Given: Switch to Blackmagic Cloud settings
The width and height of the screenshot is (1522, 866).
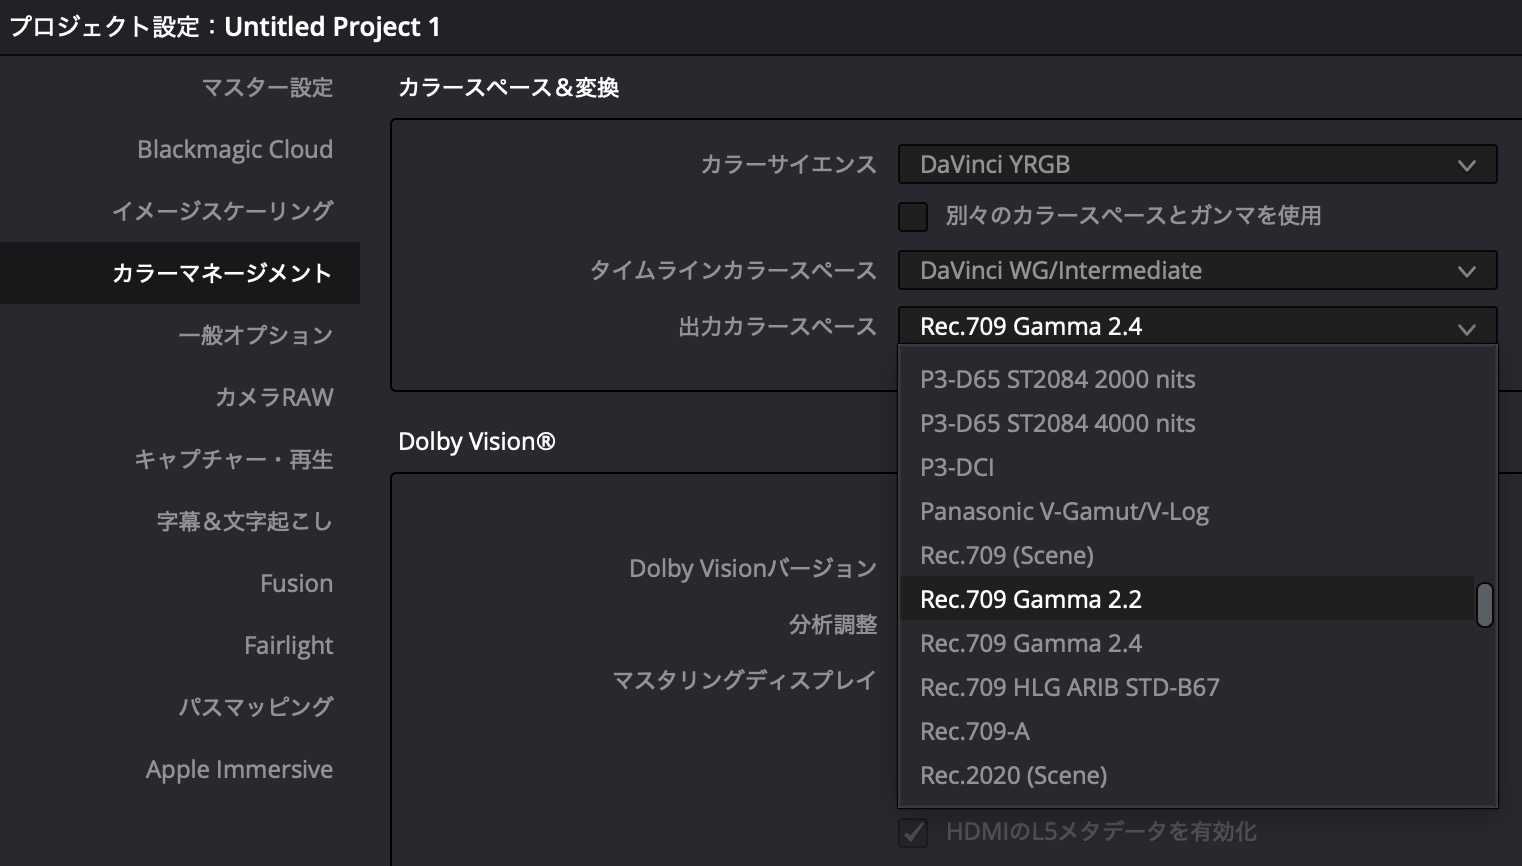Looking at the screenshot, I should (235, 150).
